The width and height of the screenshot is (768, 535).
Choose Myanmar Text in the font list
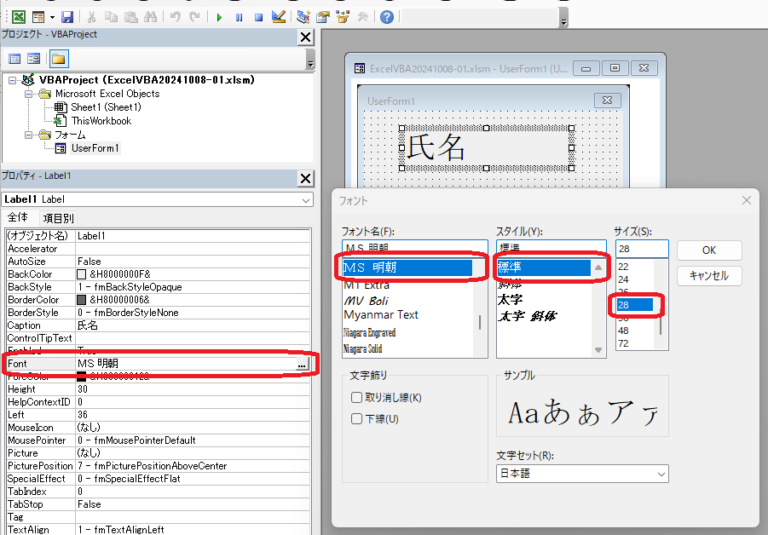[381, 315]
